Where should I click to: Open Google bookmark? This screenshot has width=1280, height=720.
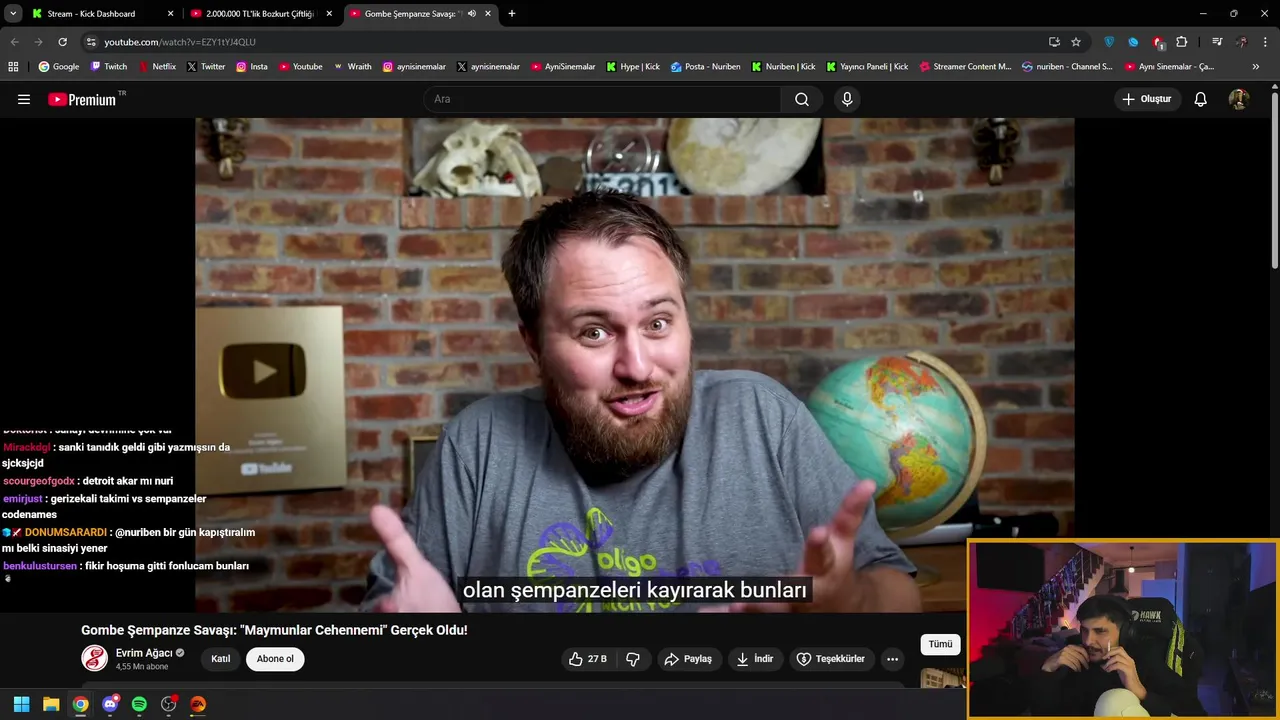click(59, 67)
